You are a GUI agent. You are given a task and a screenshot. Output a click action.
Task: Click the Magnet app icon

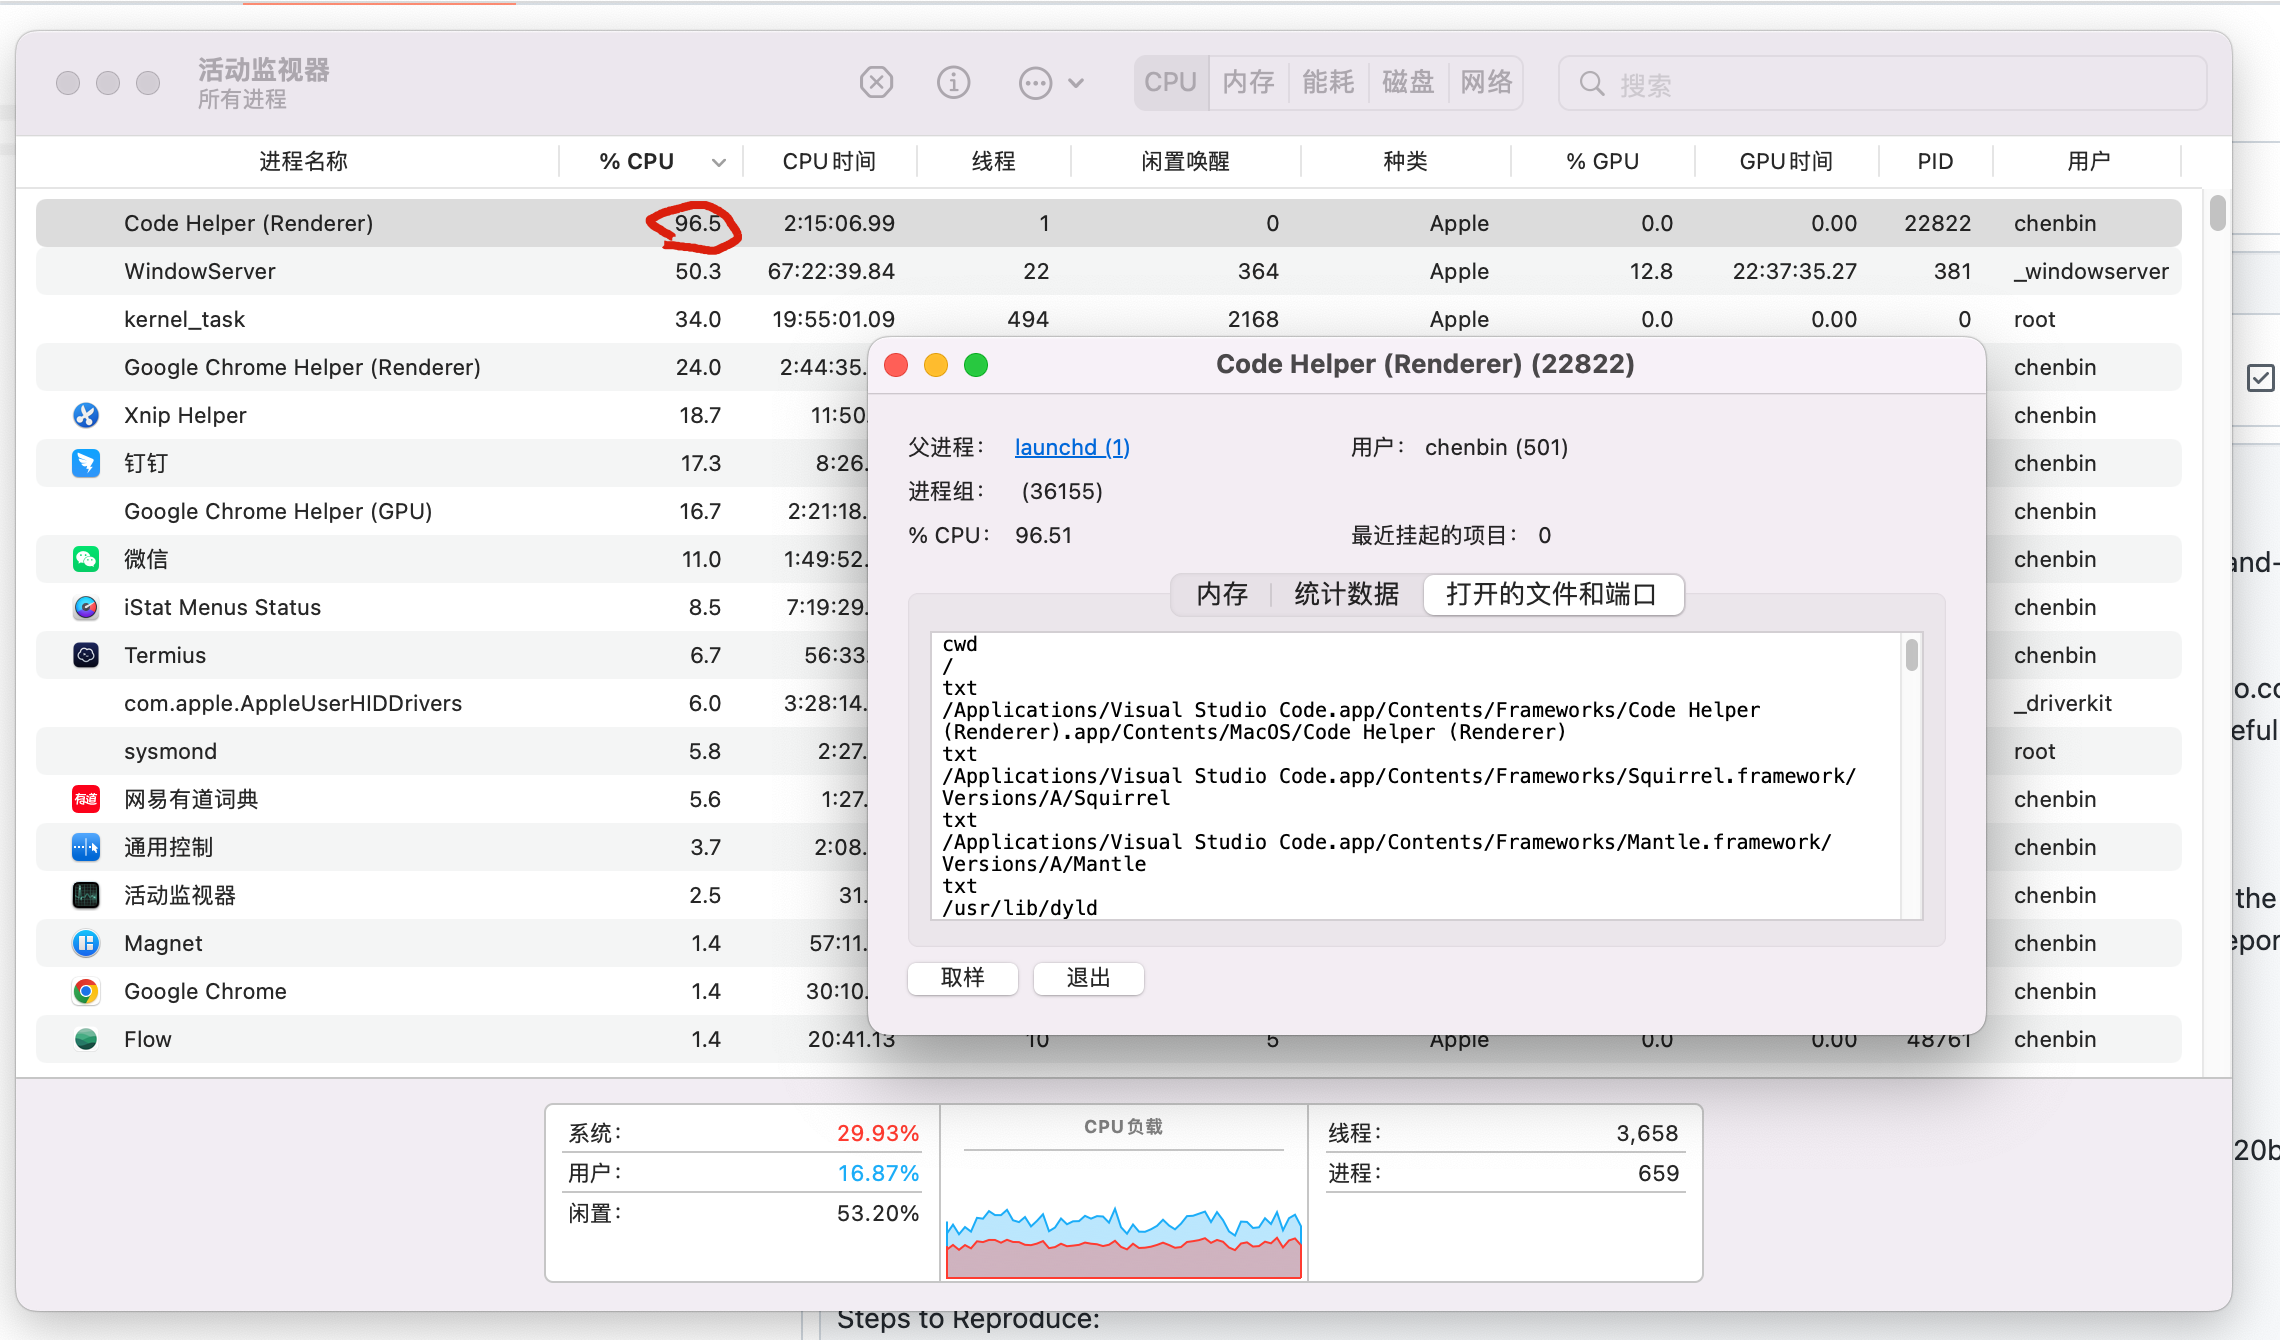pyautogui.click(x=86, y=943)
